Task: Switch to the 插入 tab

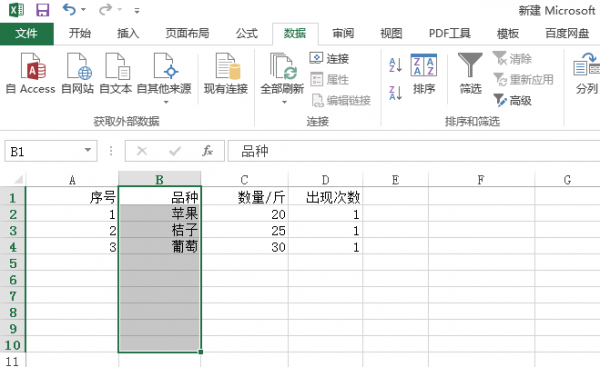Action: pyautogui.click(x=128, y=33)
